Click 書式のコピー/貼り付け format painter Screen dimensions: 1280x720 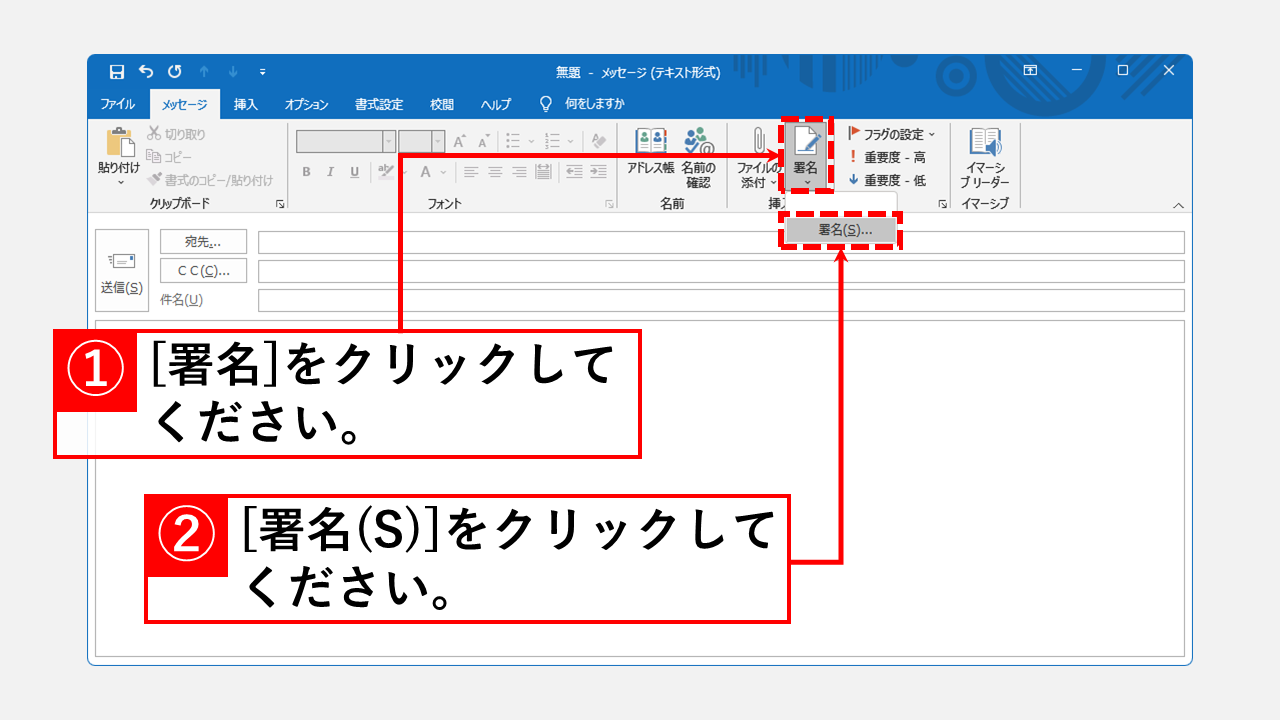point(210,180)
